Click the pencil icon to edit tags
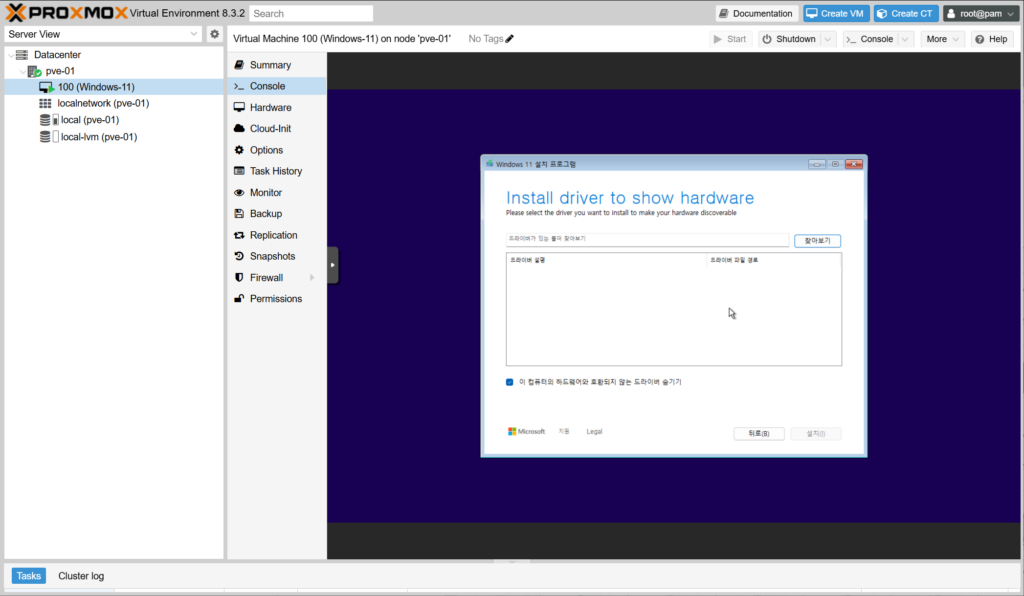1024x596 pixels. pyautogui.click(x=510, y=39)
